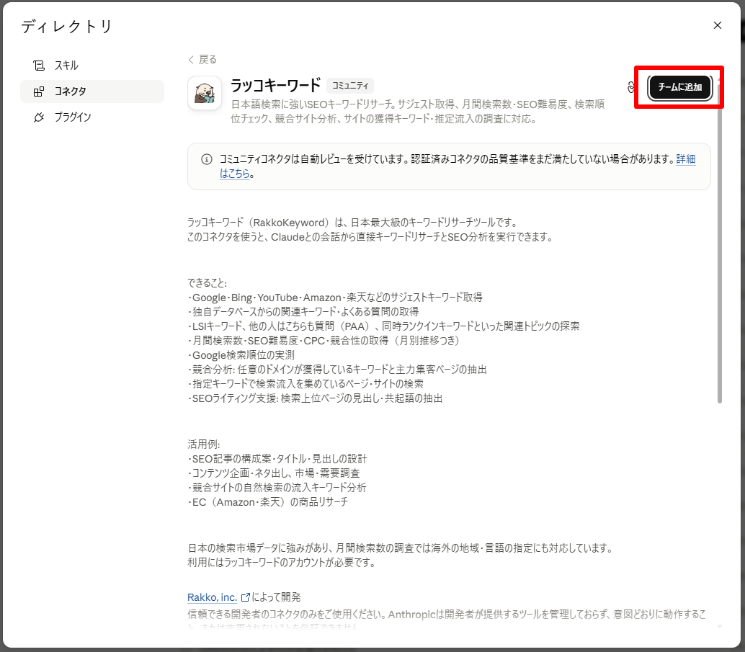This screenshot has width=745, height=652.
Task: Click the line starting ・競合サイトの自然検索
Action: click(x=277, y=488)
